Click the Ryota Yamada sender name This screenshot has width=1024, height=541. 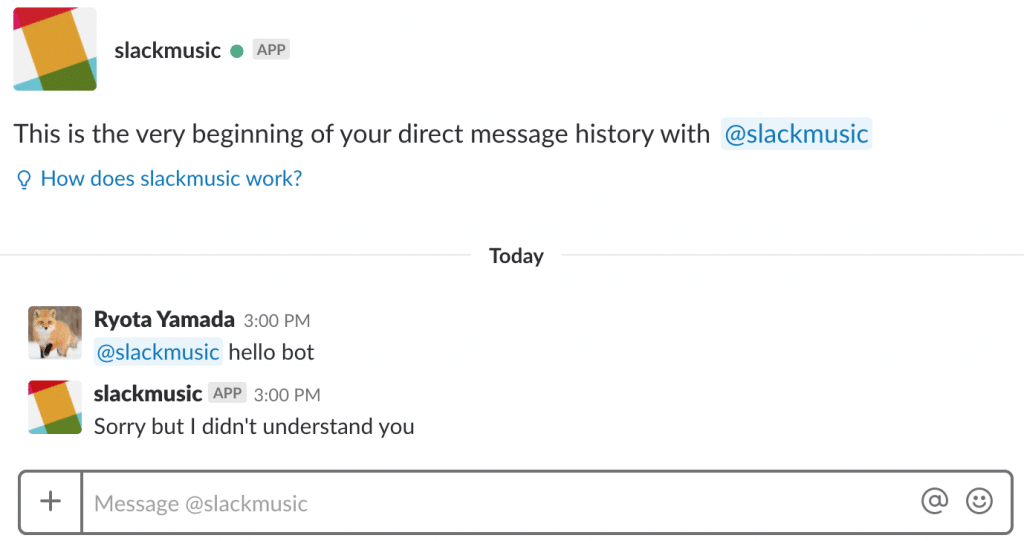click(164, 320)
